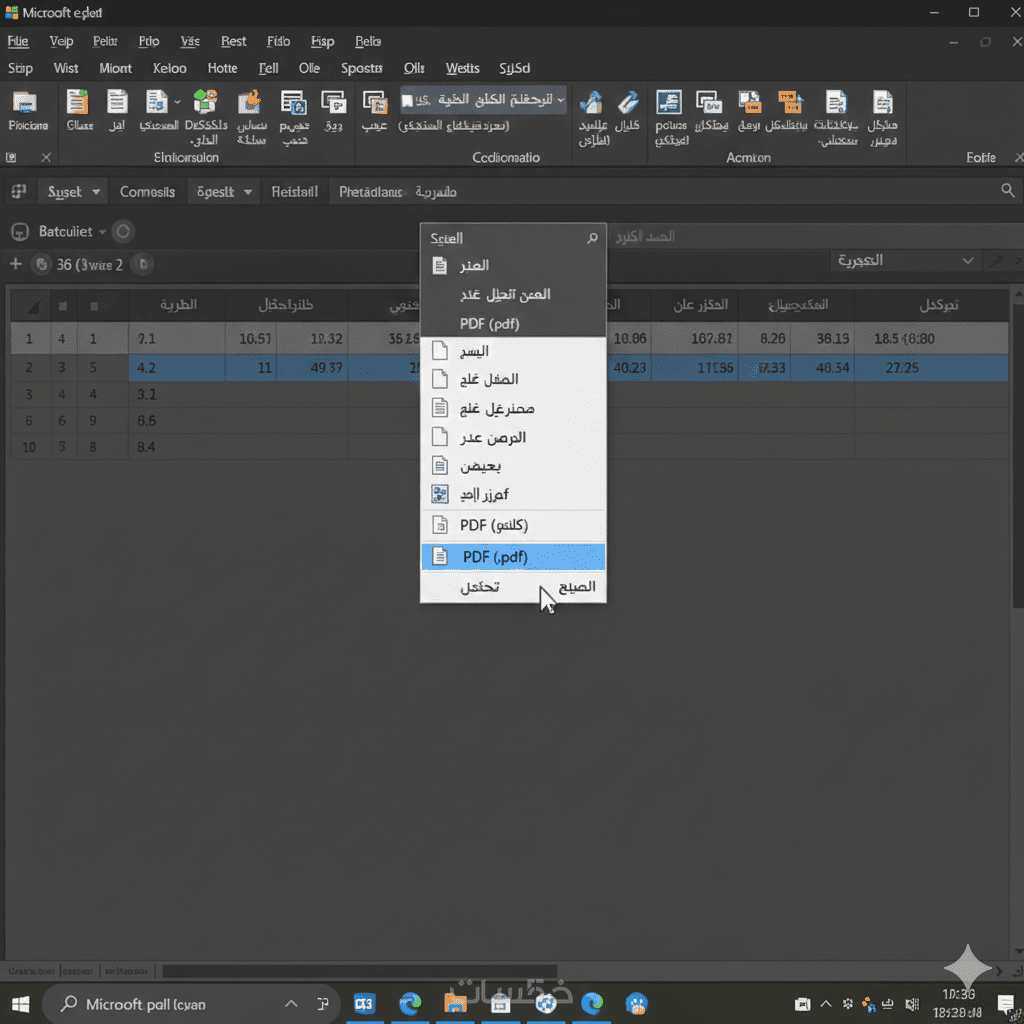This screenshot has width=1024, height=1024.
Task: Open the 6gesIt dropdown
Action: 224,192
